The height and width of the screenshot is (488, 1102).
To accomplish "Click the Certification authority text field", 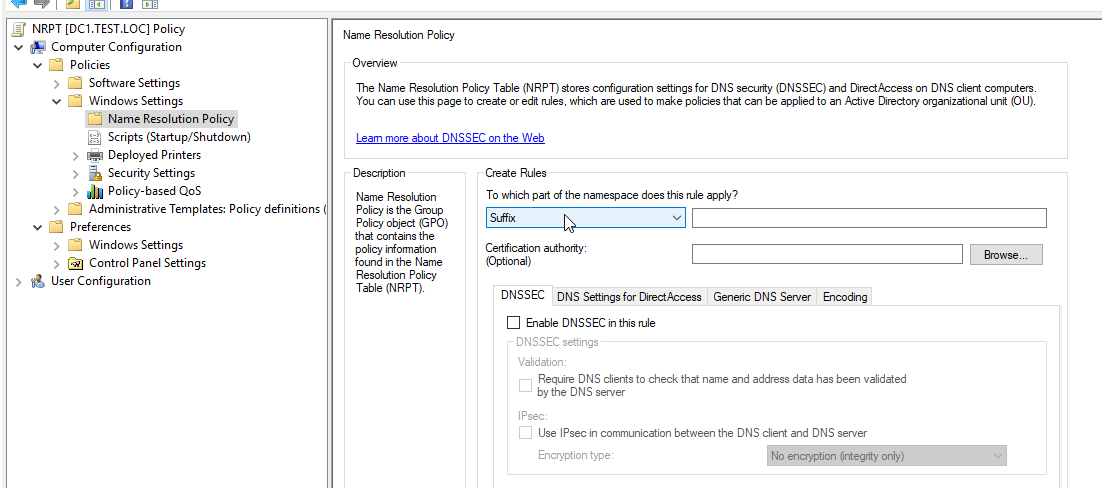I will point(826,254).
